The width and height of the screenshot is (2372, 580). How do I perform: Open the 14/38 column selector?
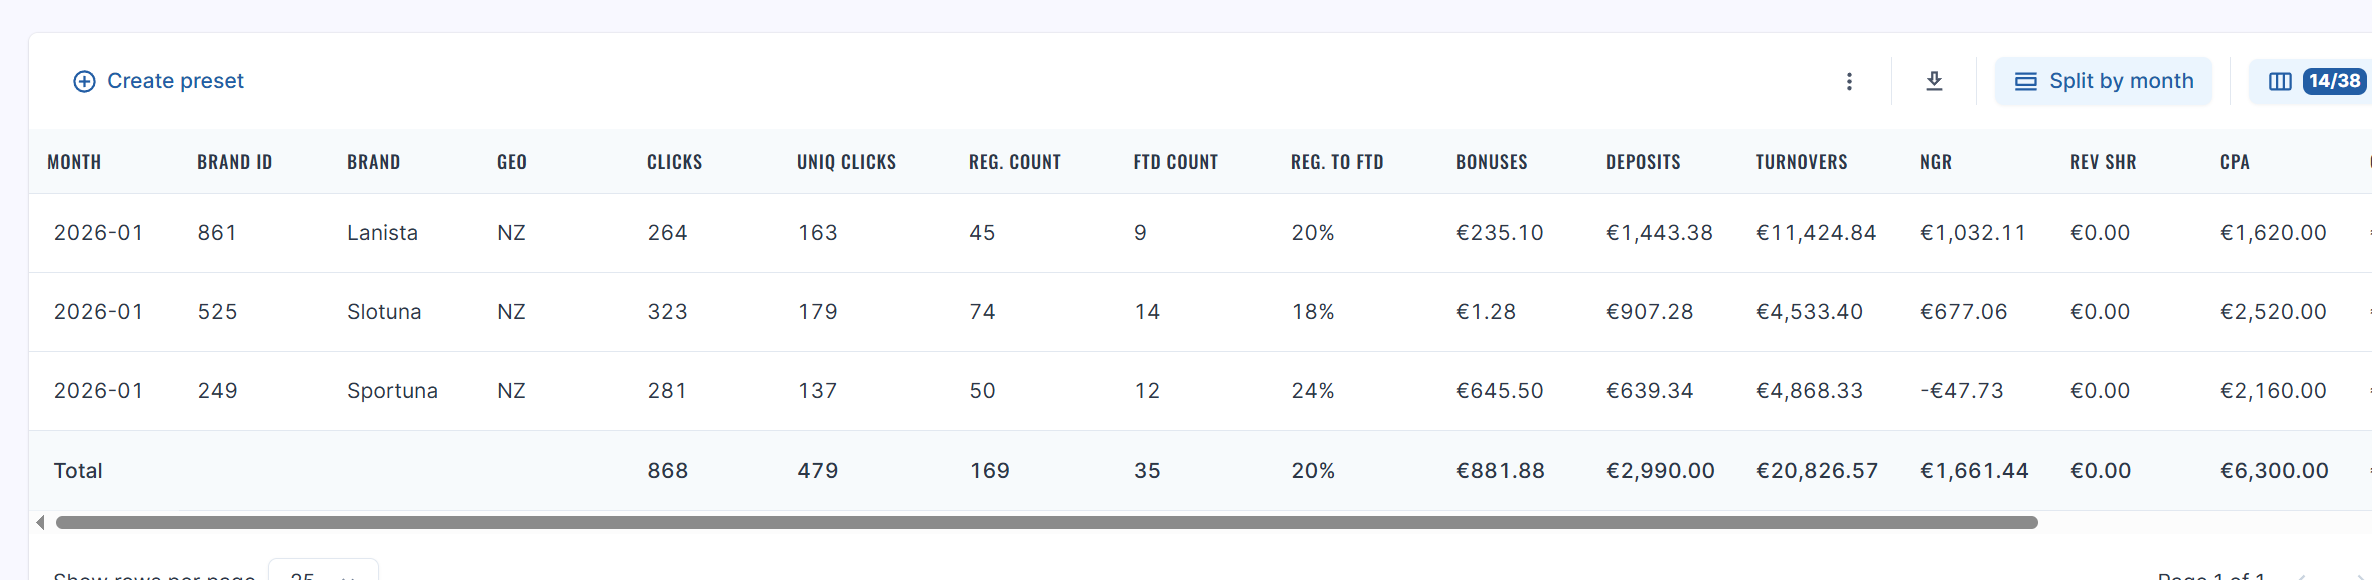(2334, 81)
